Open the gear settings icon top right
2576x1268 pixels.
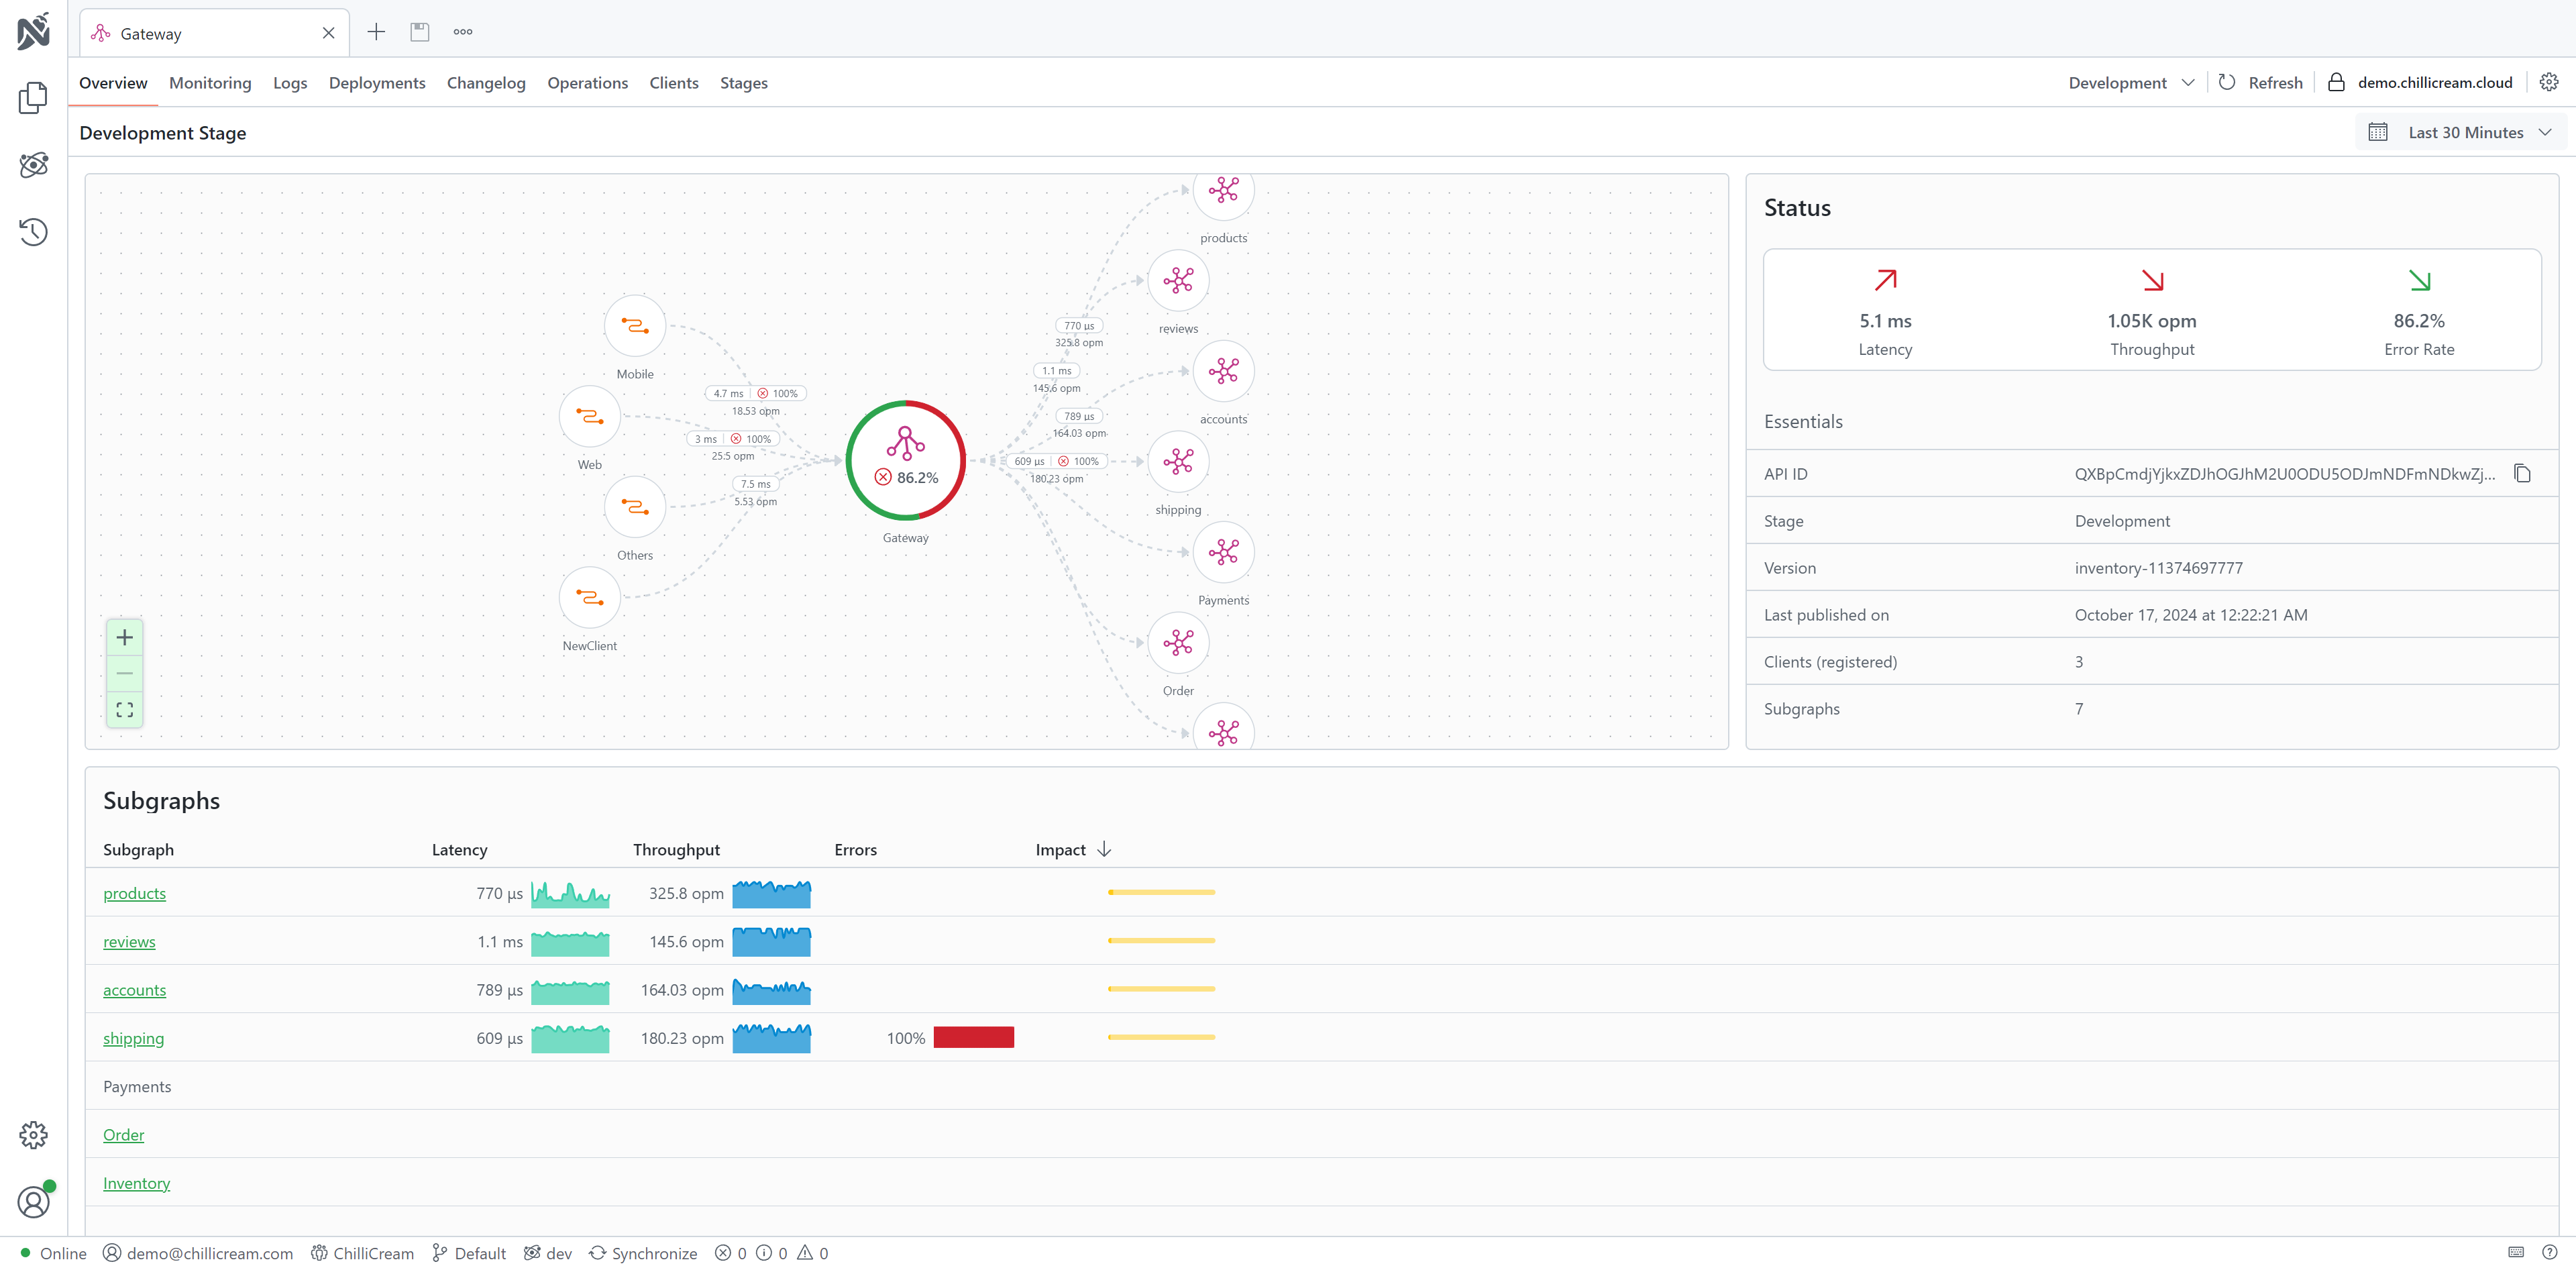[x=2549, y=82]
